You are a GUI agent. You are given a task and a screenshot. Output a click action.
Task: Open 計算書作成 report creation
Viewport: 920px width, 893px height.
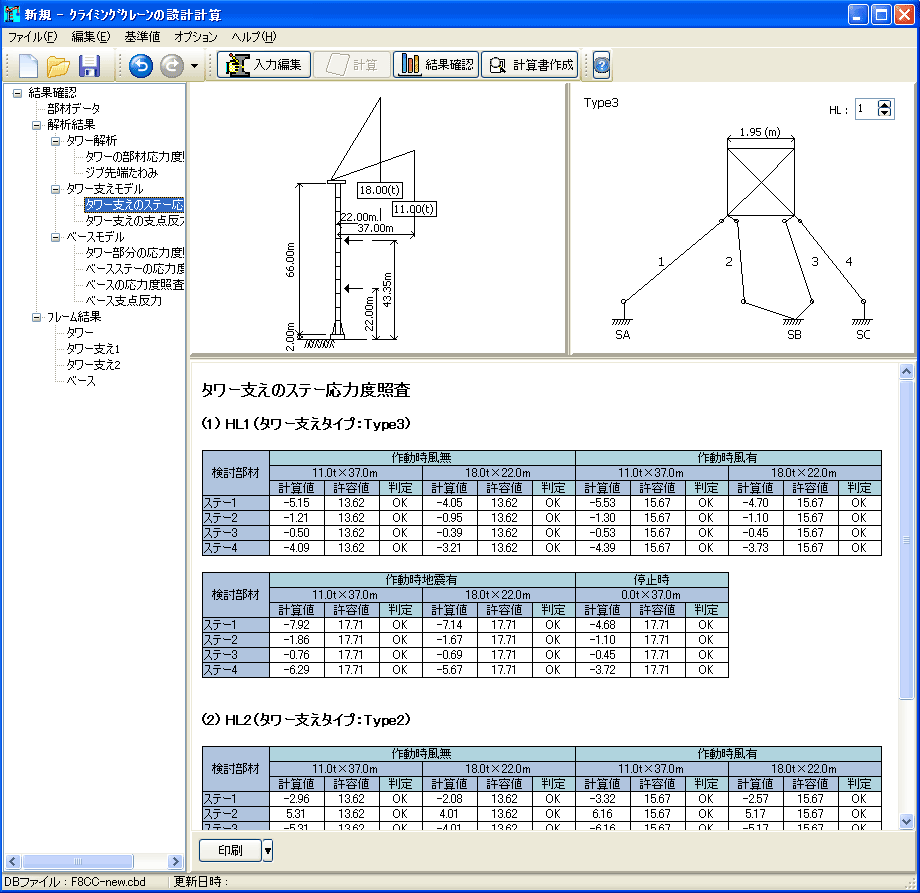[x=530, y=65]
